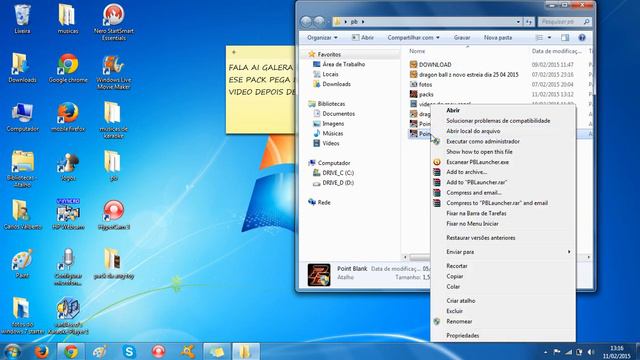The height and width of the screenshot is (360, 640).
Task: Select Rede in the navigation pane
Action: click(320, 202)
